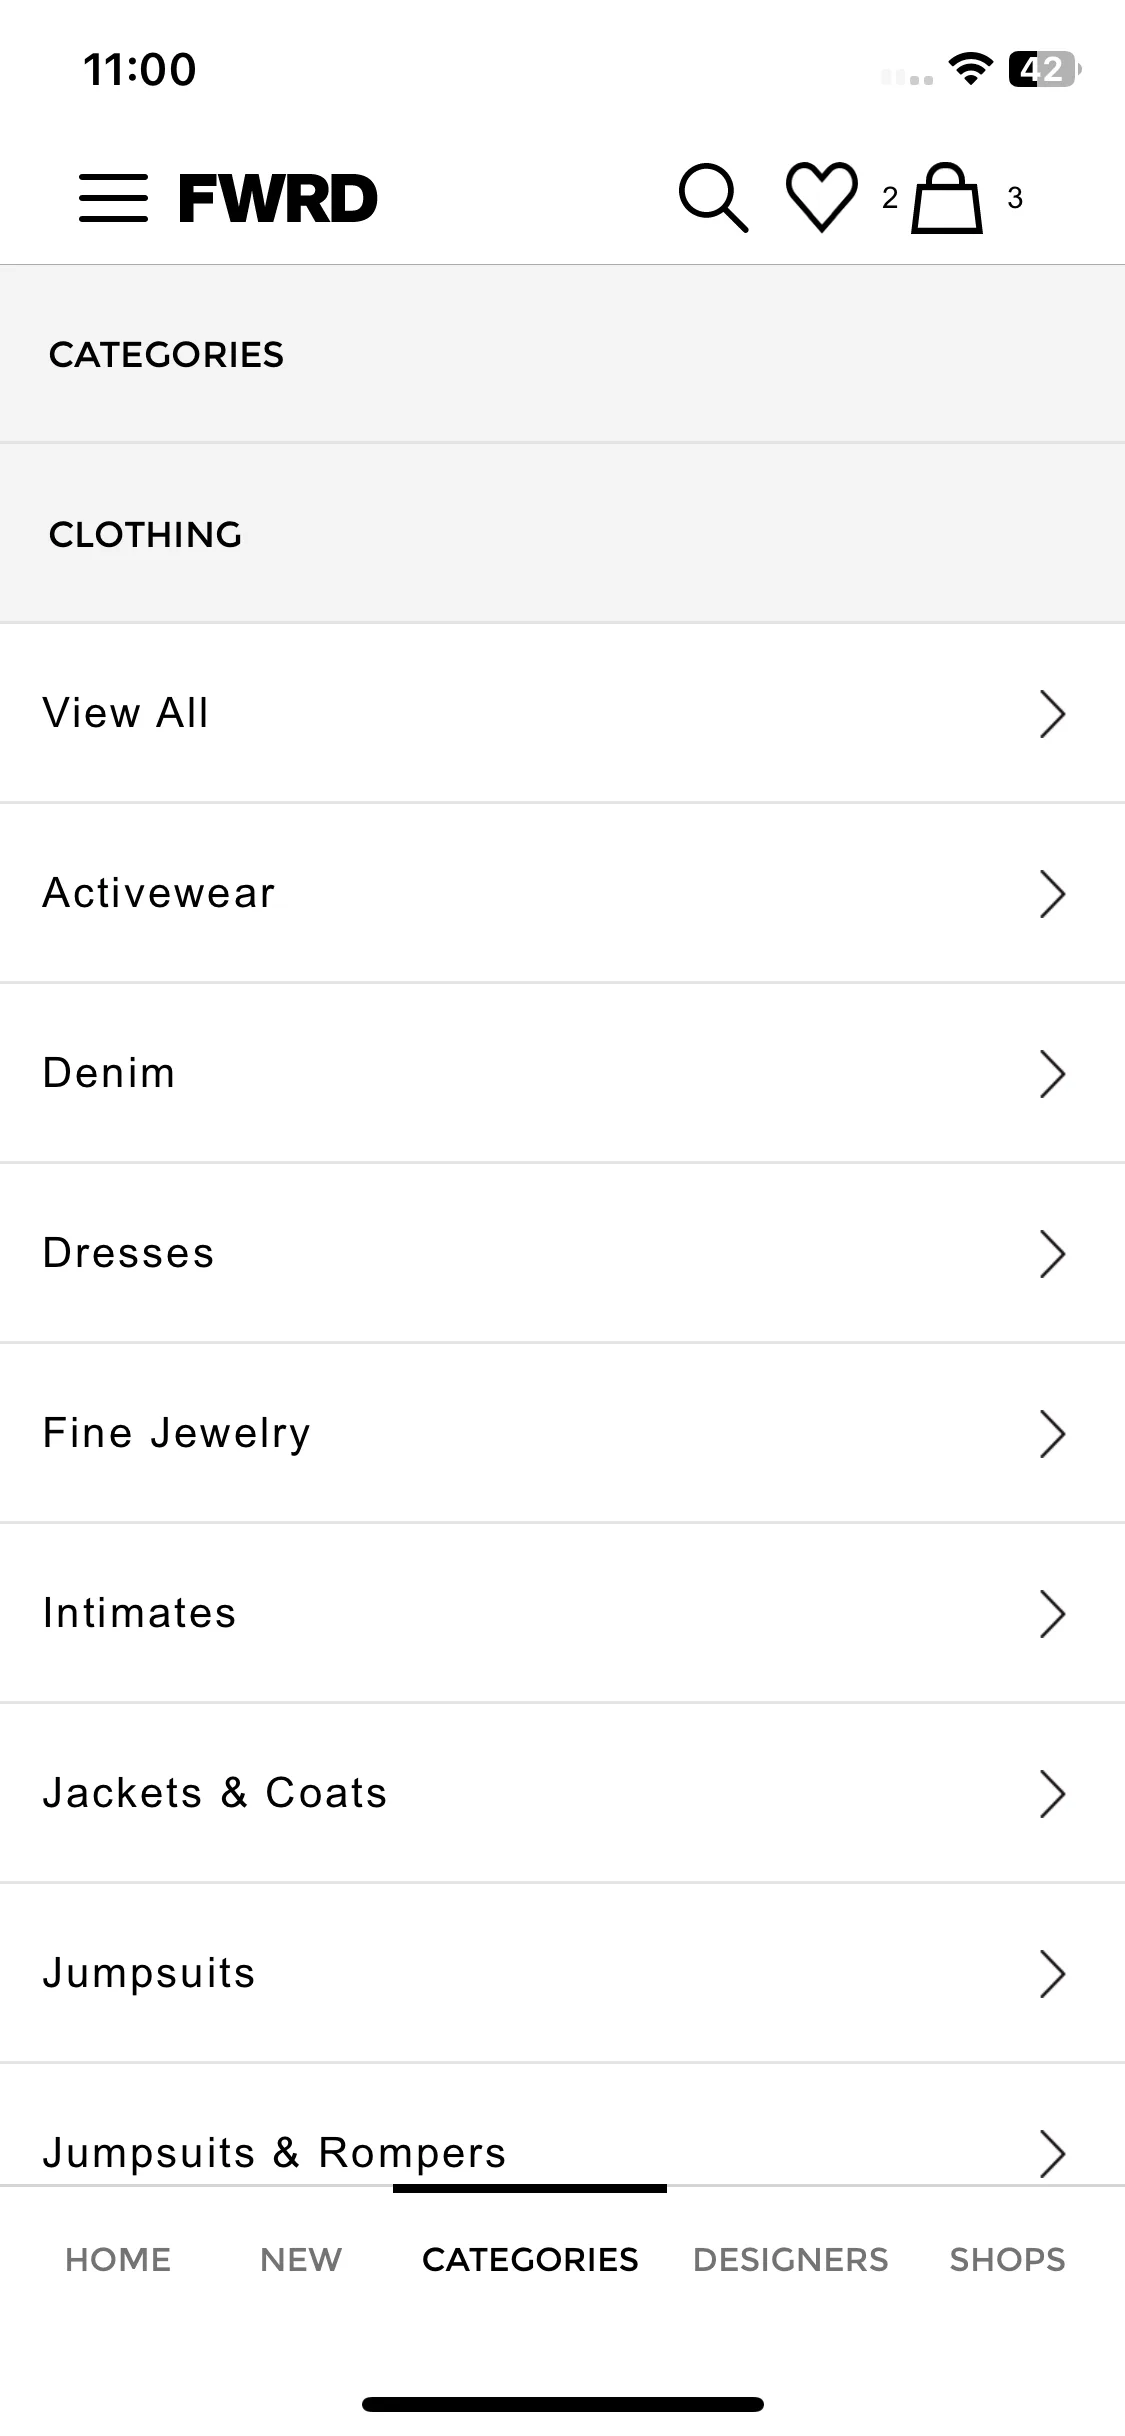Expand the View All chevron
This screenshot has height=2436, width=1125.
[x=1052, y=714]
